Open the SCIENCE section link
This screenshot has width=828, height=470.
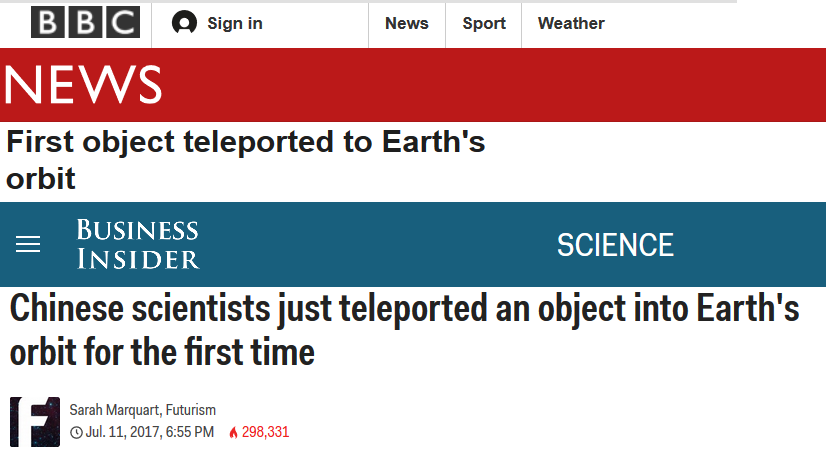tap(615, 245)
